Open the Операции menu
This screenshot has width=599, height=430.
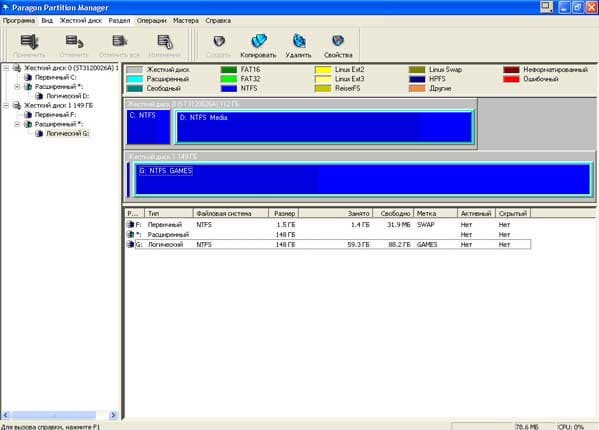pos(152,21)
